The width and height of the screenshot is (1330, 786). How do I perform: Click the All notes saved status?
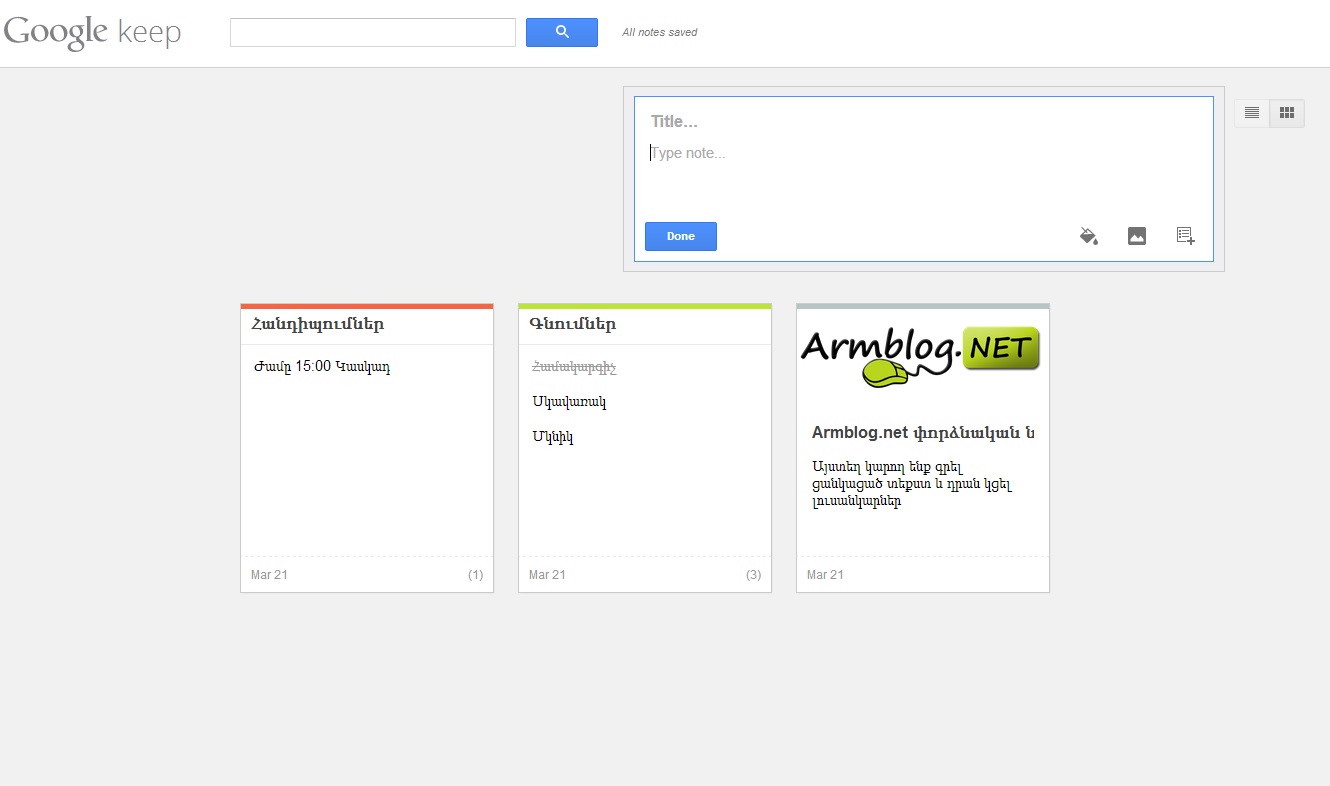click(660, 32)
